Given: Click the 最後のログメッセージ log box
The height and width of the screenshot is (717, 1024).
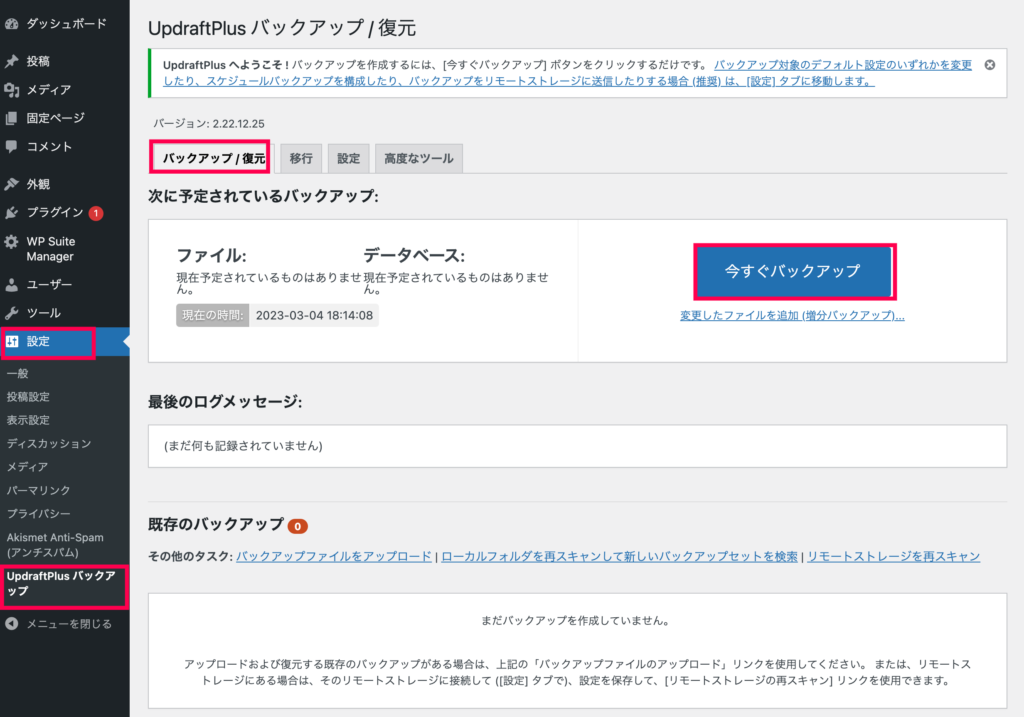Looking at the screenshot, I should 577,446.
